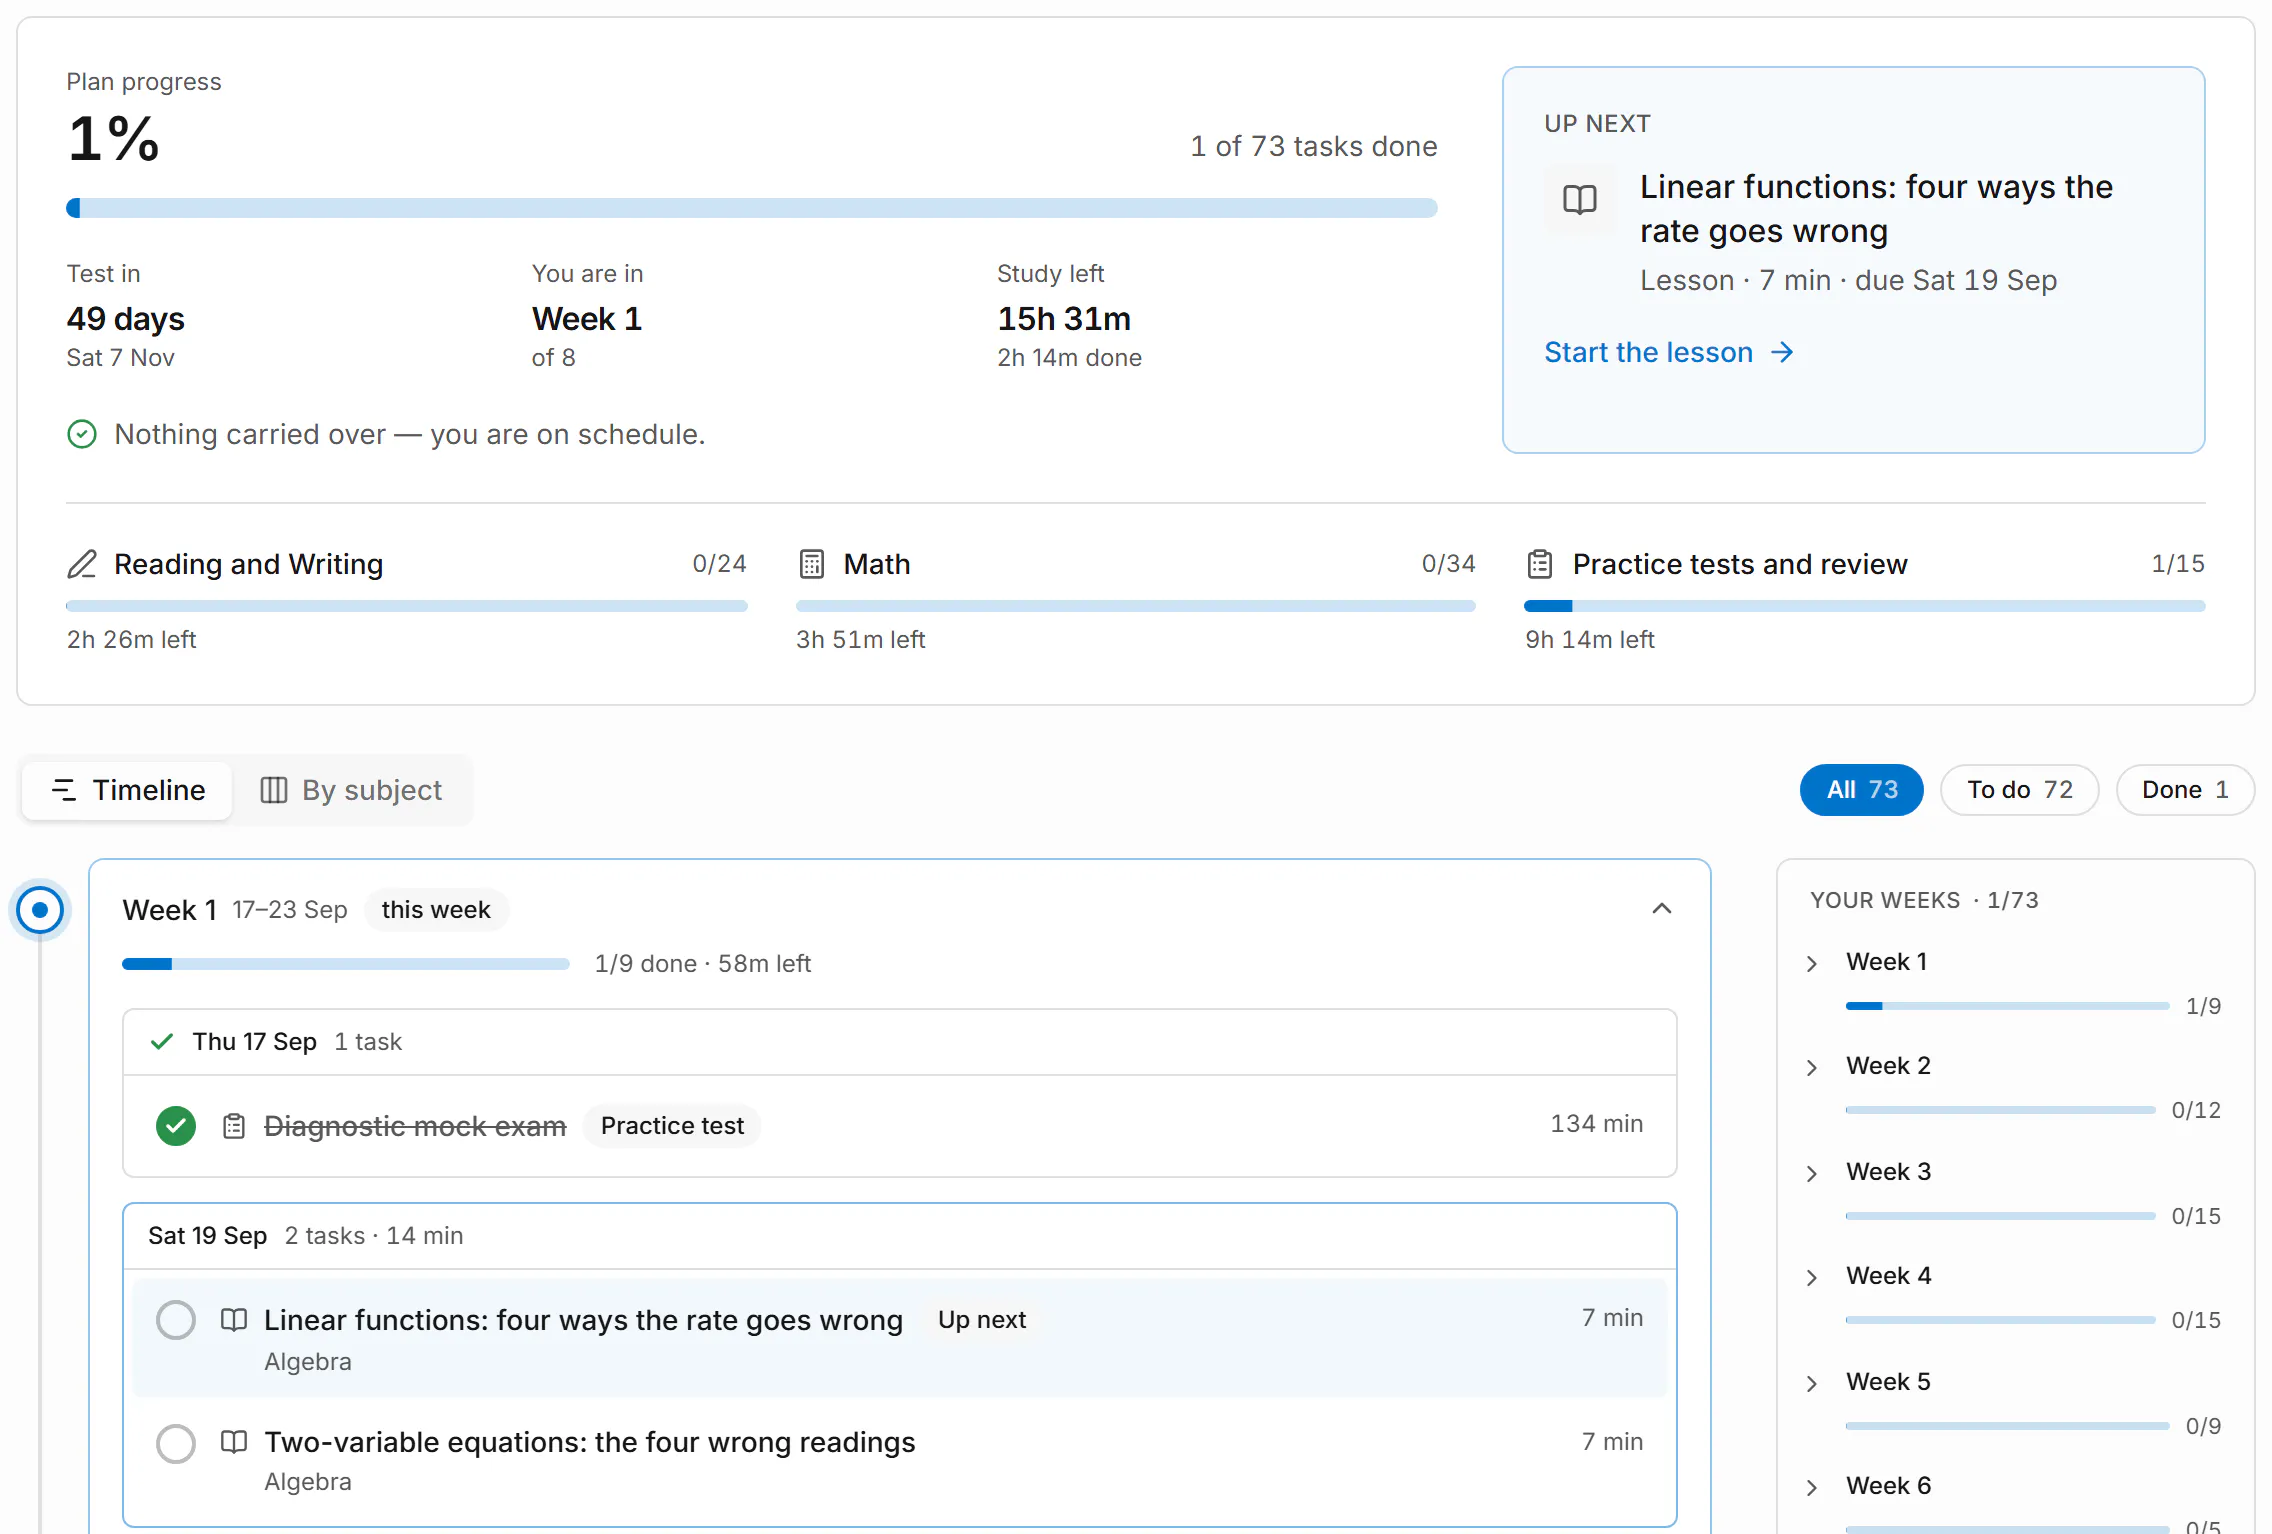The width and height of the screenshot is (2272, 1534).
Task: Open Reading and Writing subject
Action: [x=248, y=564]
